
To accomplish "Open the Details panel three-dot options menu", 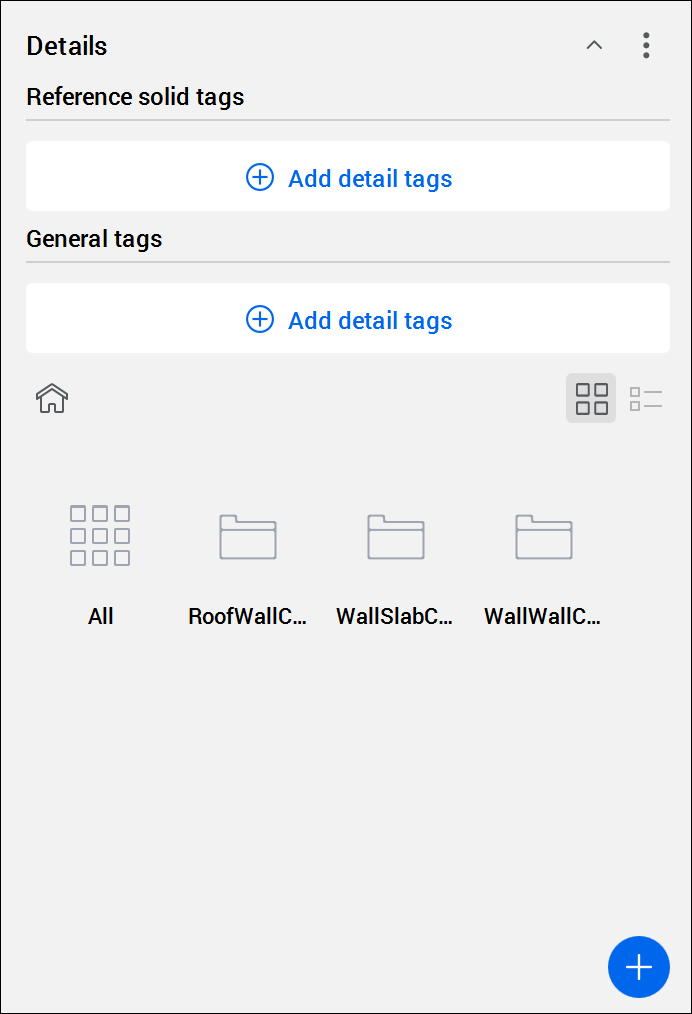I will pos(646,45).
